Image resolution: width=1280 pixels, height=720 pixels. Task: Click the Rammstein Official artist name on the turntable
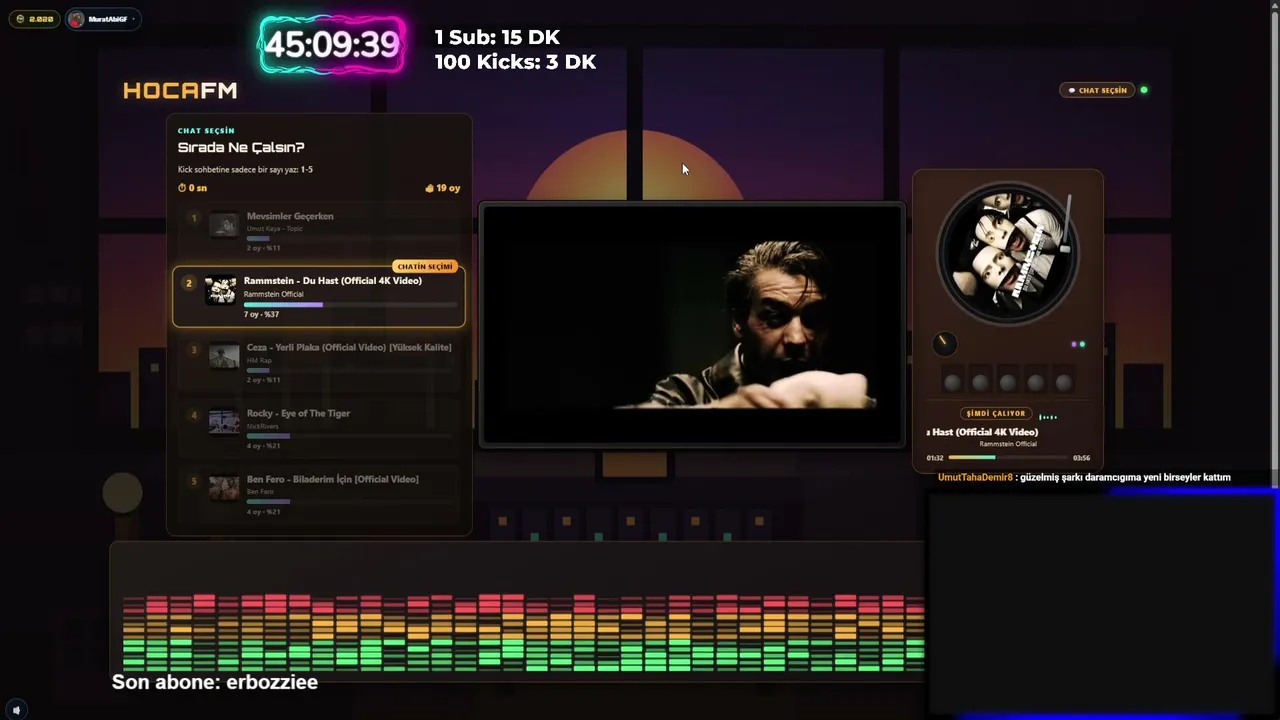point(1008,444)
